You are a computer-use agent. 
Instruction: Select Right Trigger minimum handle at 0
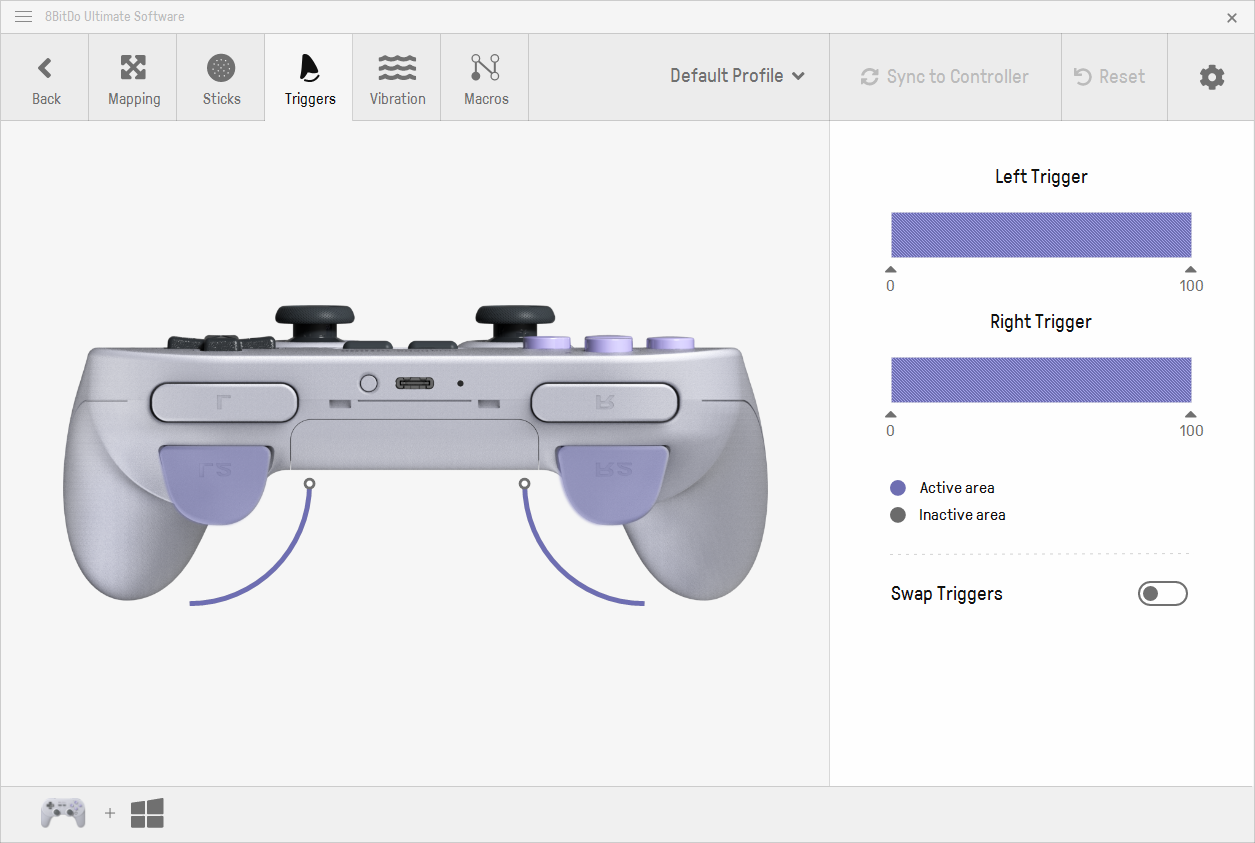tap(891, 414)
